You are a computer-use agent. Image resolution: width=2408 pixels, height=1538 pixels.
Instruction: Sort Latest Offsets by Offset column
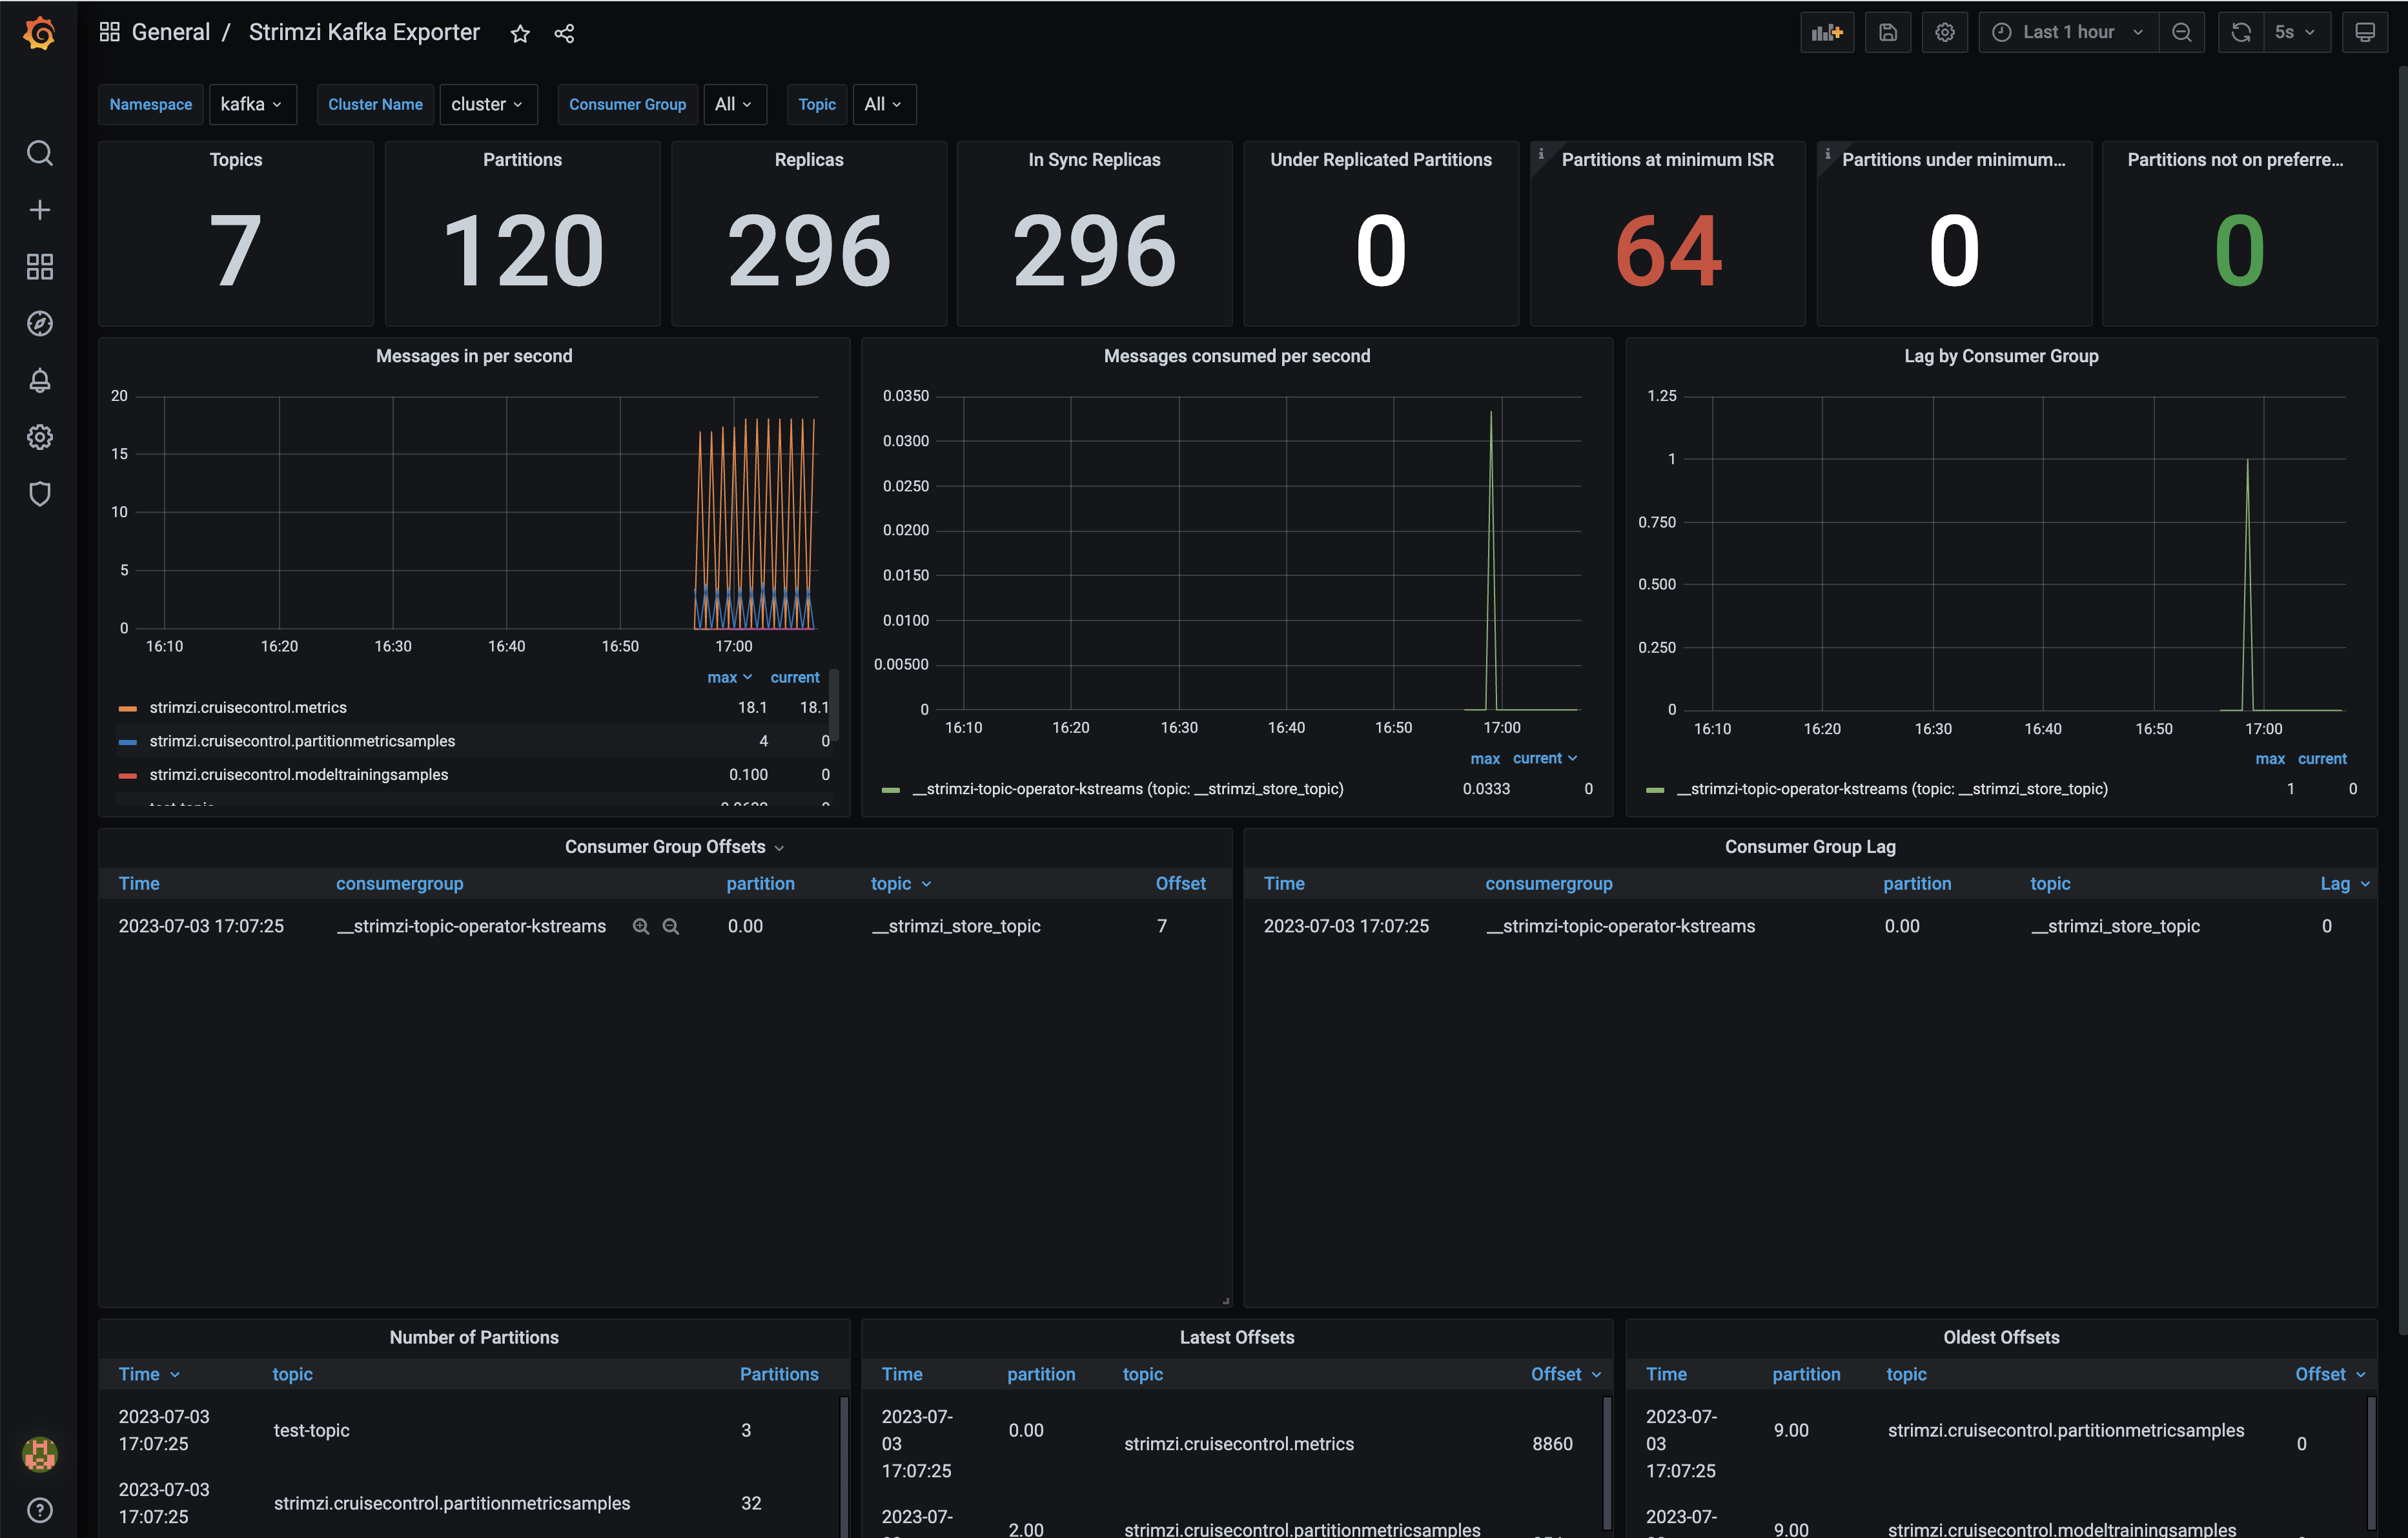[x=1566, y=1375]
